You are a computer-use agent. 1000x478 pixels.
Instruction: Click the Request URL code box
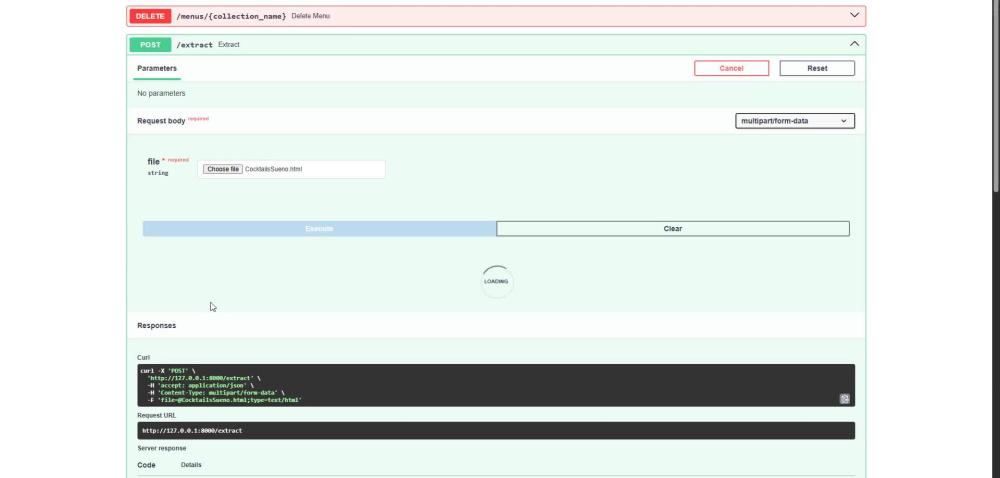tap(496, 430)
